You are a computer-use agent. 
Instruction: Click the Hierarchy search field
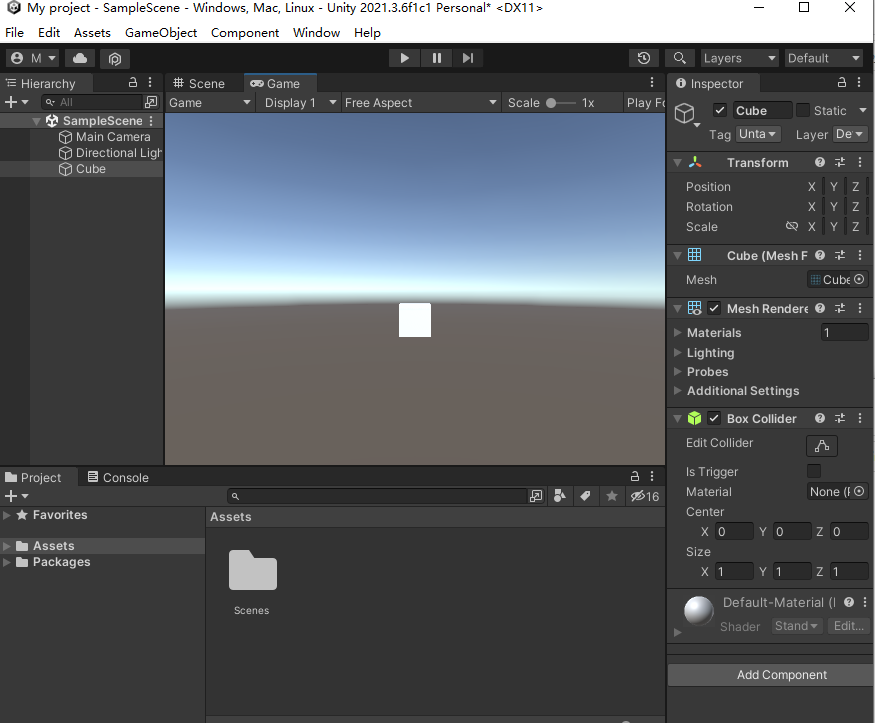(93, 102)
